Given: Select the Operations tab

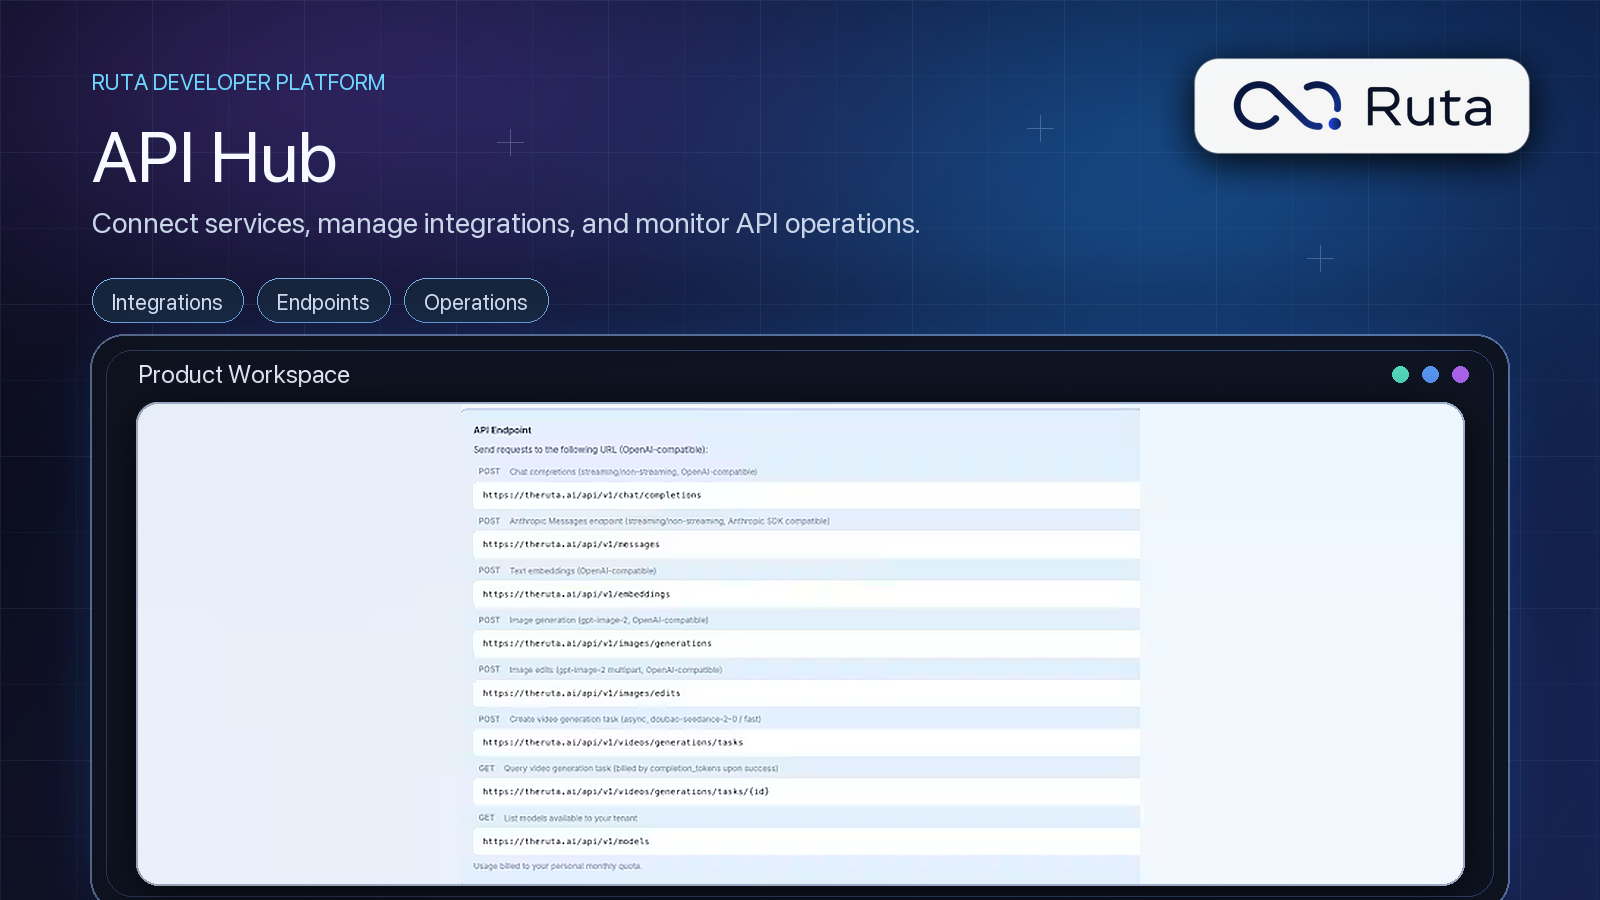Looking at the screenshot, I should coord(476,301).
